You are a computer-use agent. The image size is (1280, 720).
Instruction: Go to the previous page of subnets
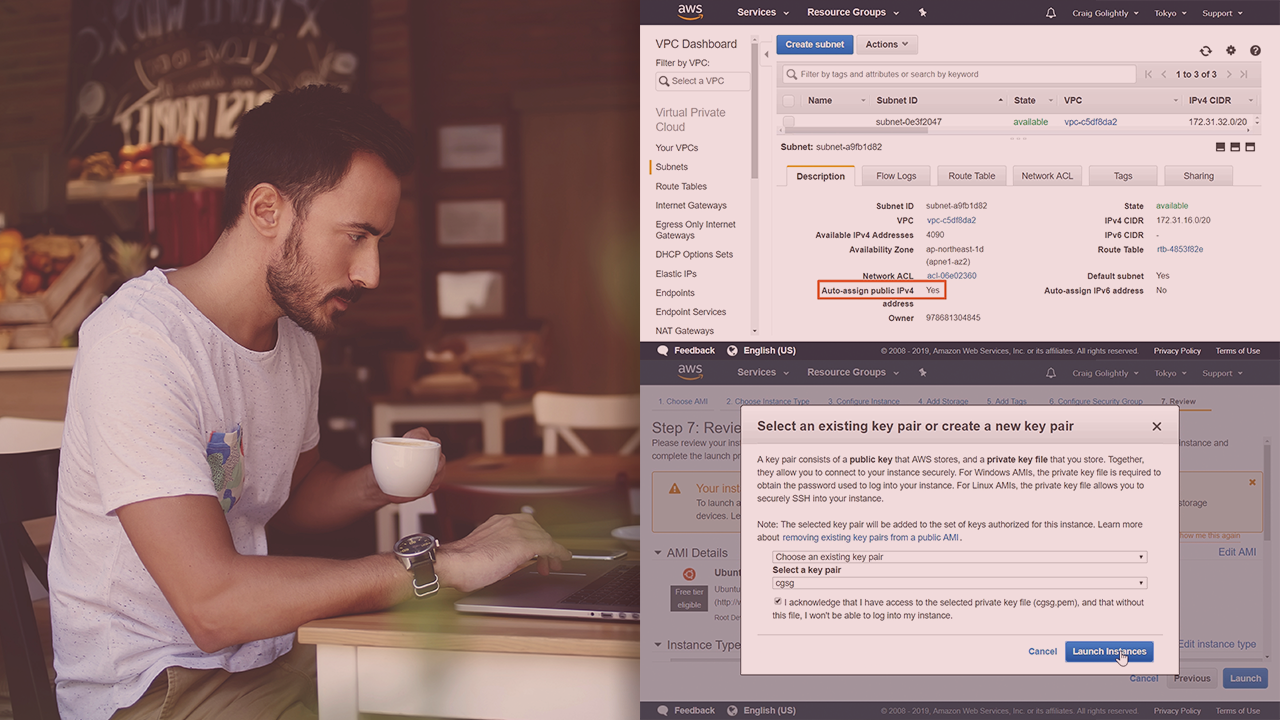tap(1164, 74)
